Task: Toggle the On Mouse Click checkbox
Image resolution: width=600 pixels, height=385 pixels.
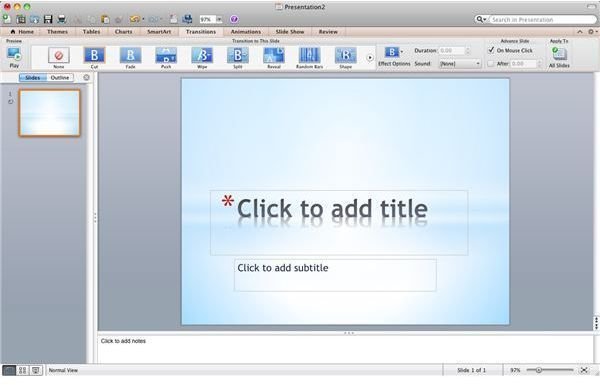Action: [491, 50]
